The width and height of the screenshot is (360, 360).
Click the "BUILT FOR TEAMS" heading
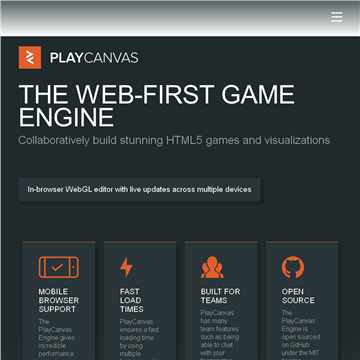tap(220, 296)
